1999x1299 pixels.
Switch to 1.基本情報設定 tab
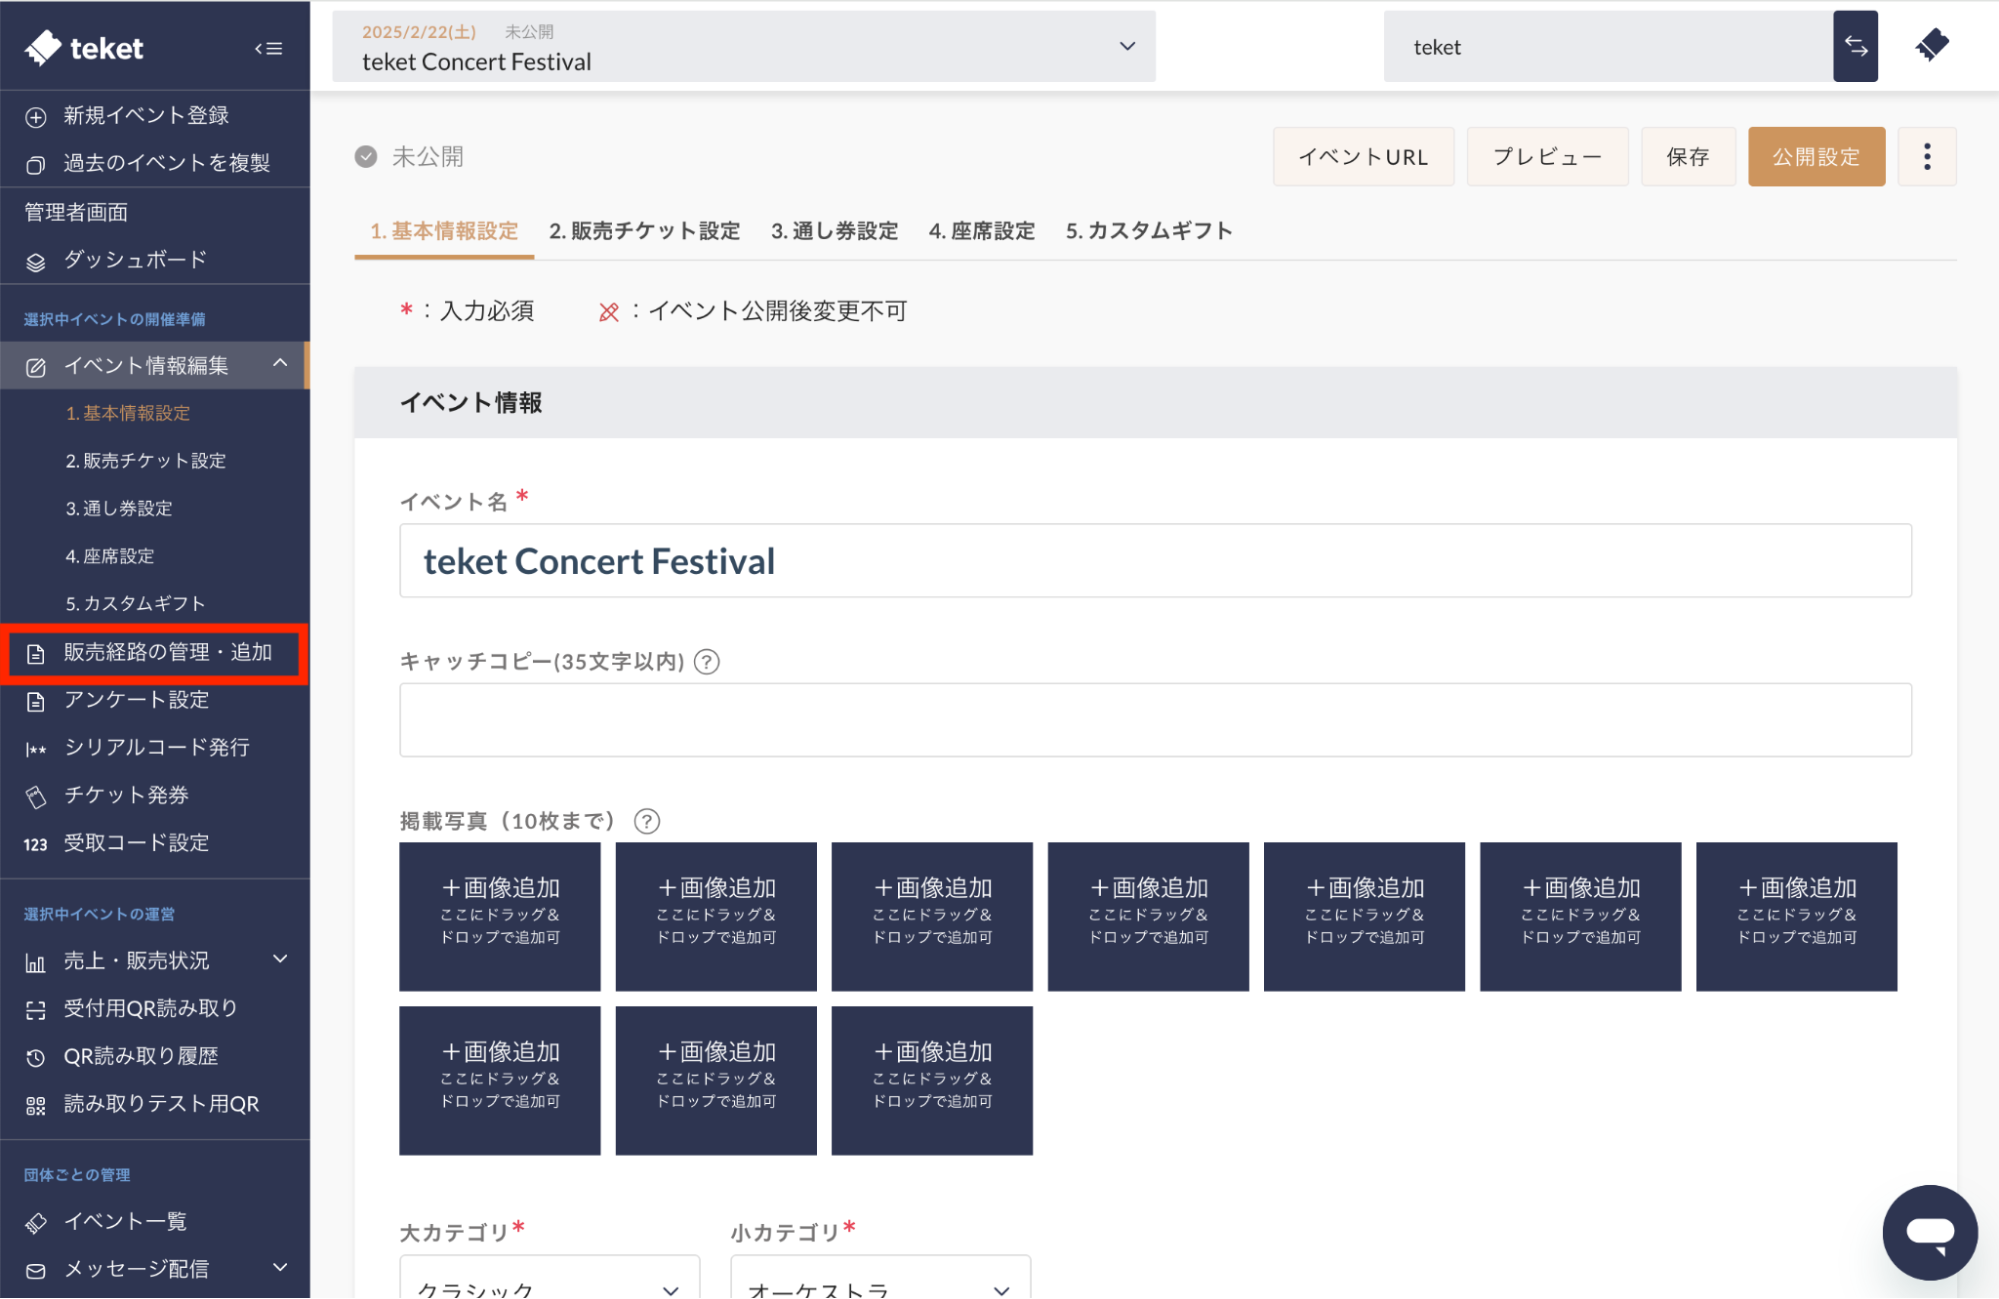point(444,231)
